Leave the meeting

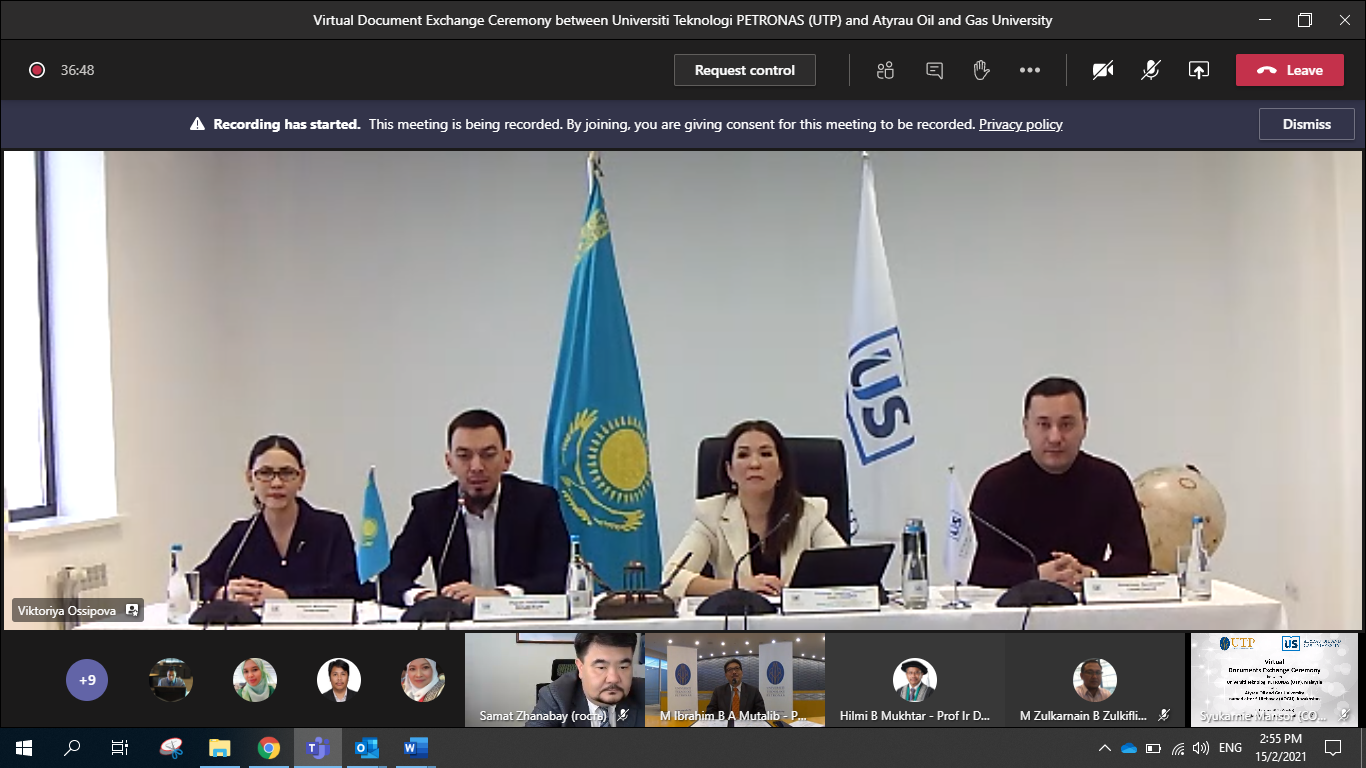pos(1289,70)
